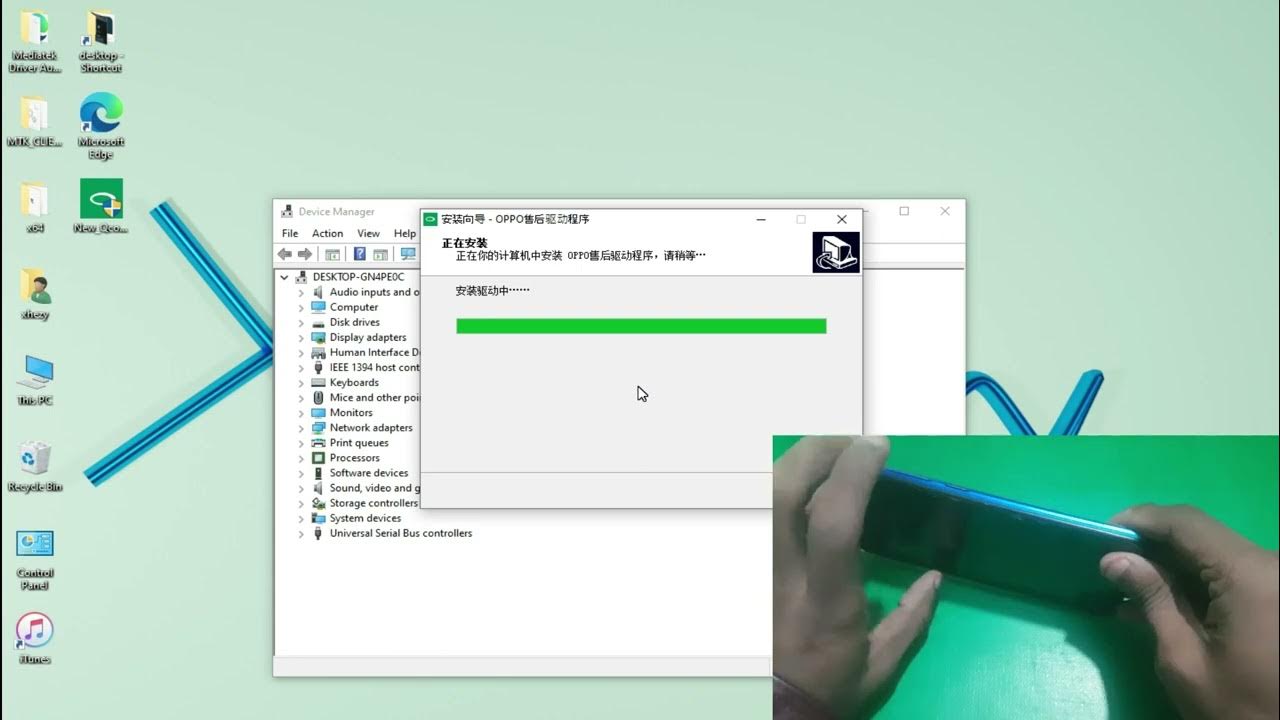Minimize the OPPO installer wizard window
1280x720 pixels.
coord(761,219)
